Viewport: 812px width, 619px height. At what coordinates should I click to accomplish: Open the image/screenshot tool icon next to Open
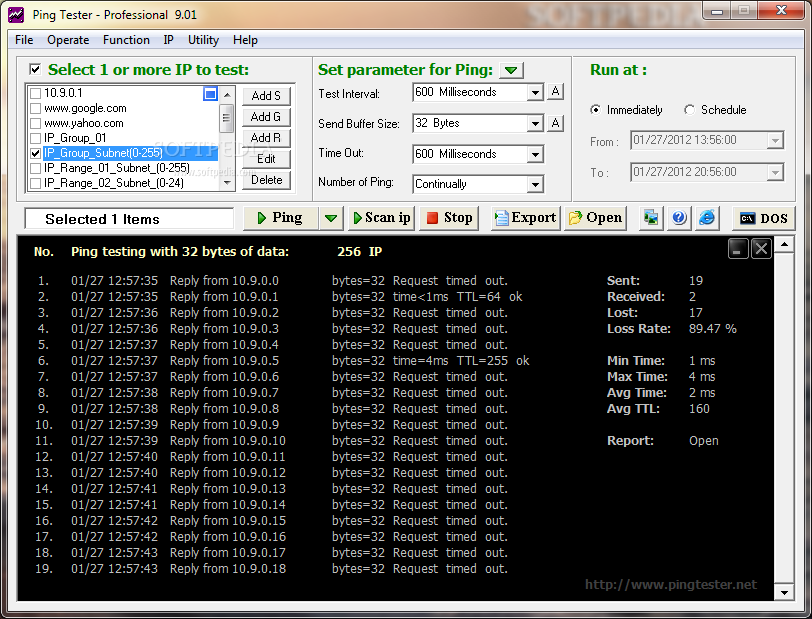[651, 218]
